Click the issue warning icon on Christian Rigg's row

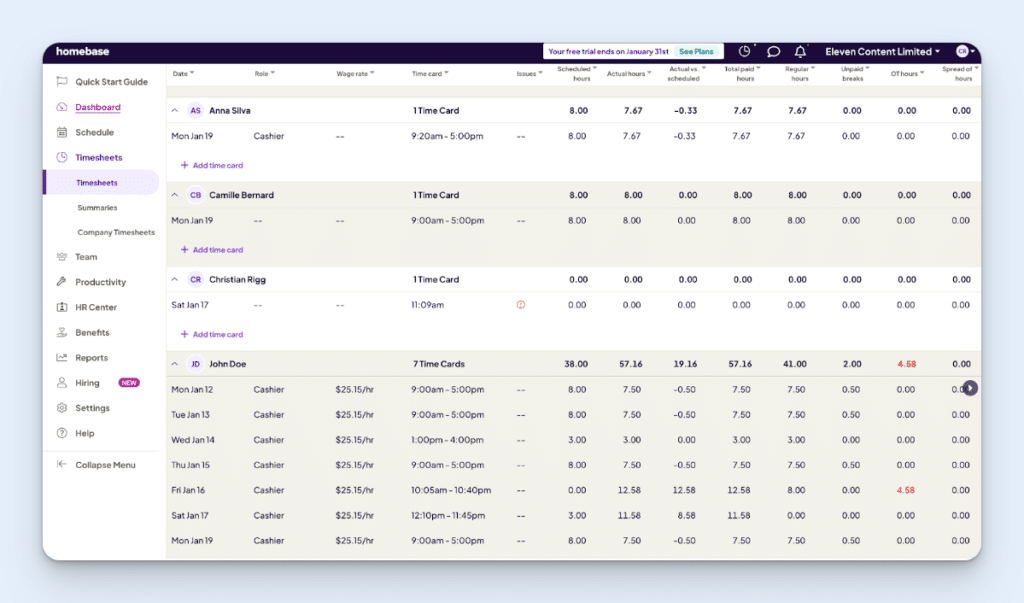tap(519, 305)
